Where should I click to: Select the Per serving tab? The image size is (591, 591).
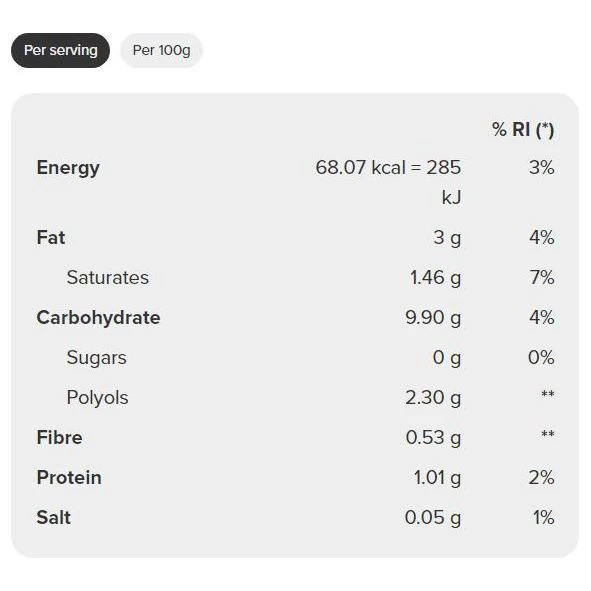tap(60, 50)
